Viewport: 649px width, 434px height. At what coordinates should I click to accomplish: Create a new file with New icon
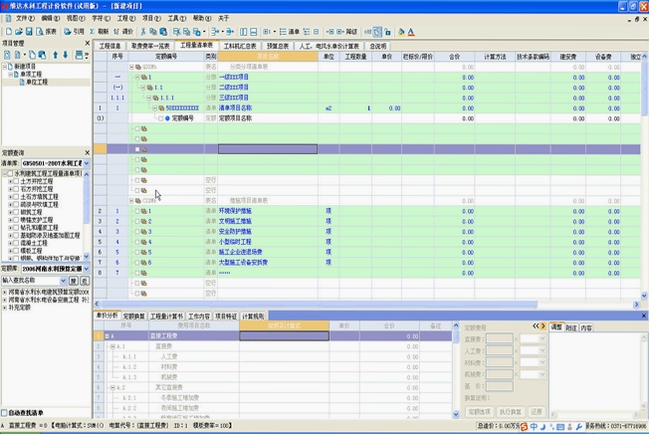pos(9,31)
